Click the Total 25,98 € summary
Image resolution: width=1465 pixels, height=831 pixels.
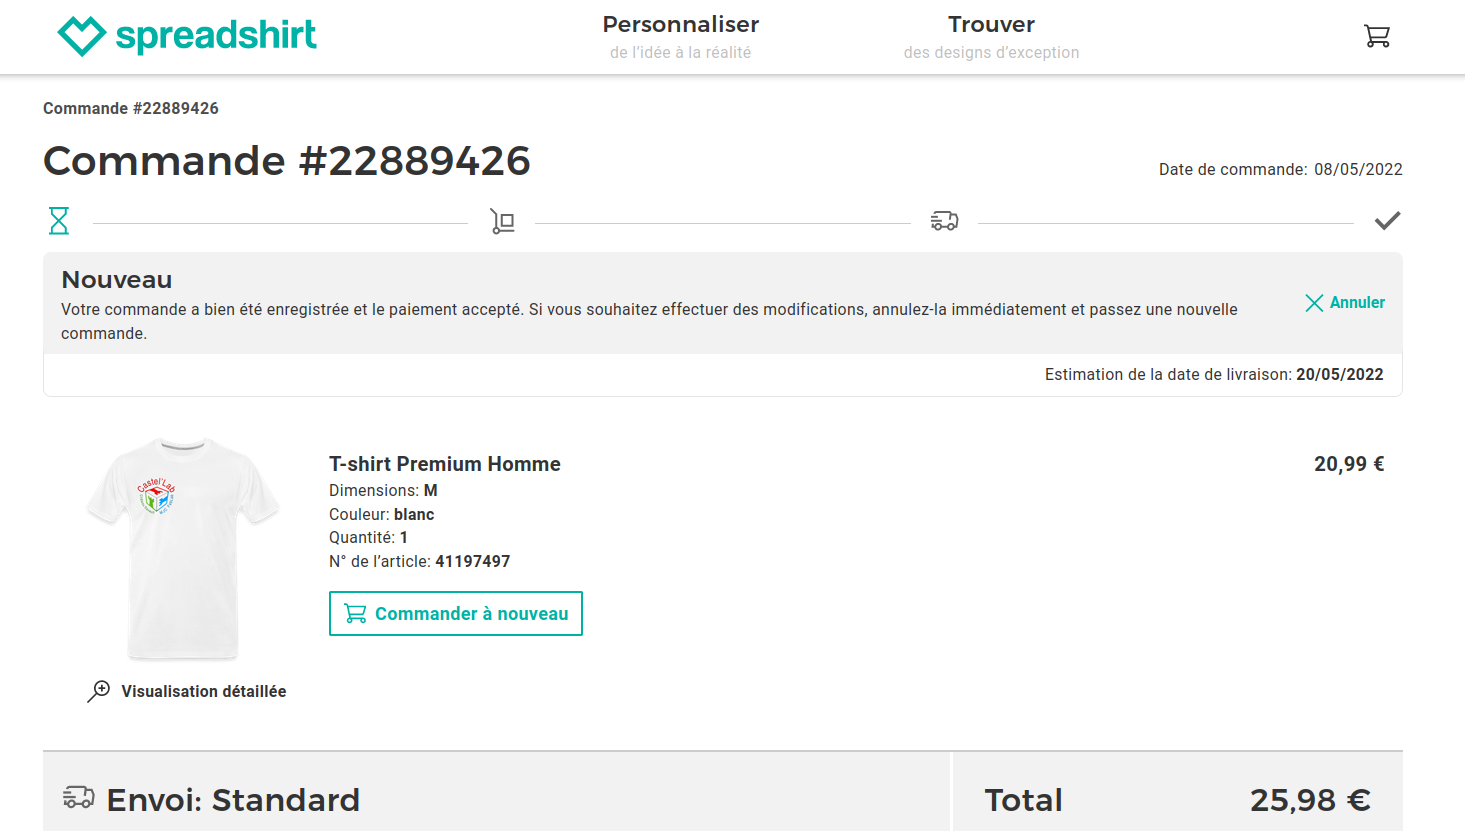pos(1177,800)
